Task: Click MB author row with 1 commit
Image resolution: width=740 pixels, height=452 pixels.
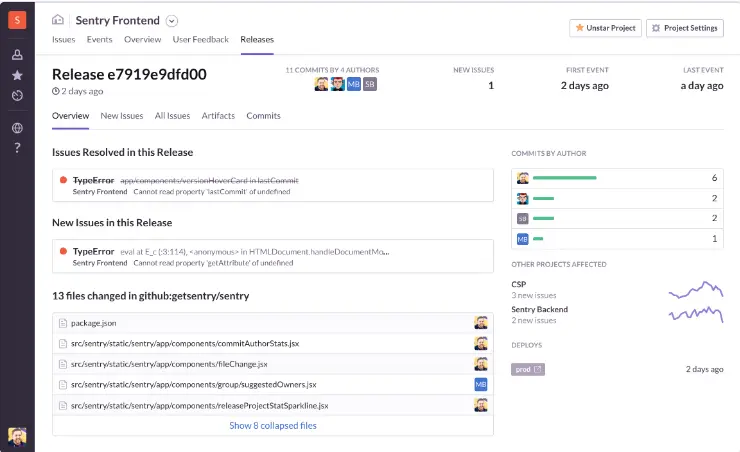Action: click(617, 239)
